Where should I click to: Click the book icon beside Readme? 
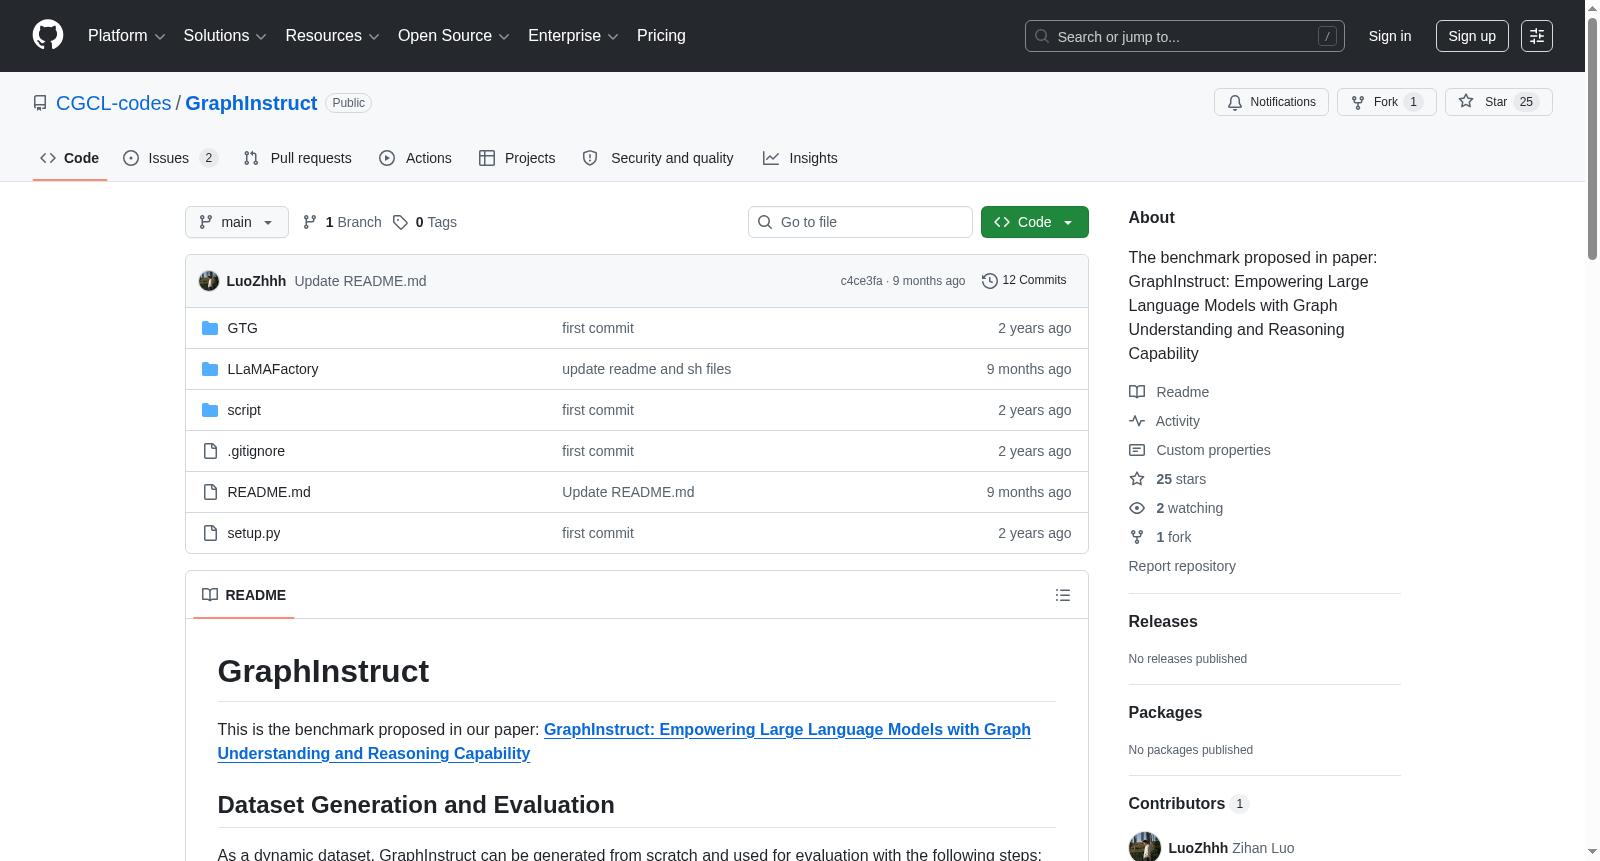(1137, 392)
